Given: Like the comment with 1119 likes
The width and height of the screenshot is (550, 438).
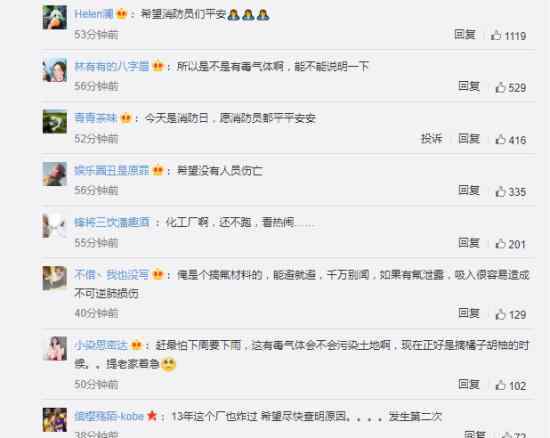Looking at the screenshot, I should 496,35.
